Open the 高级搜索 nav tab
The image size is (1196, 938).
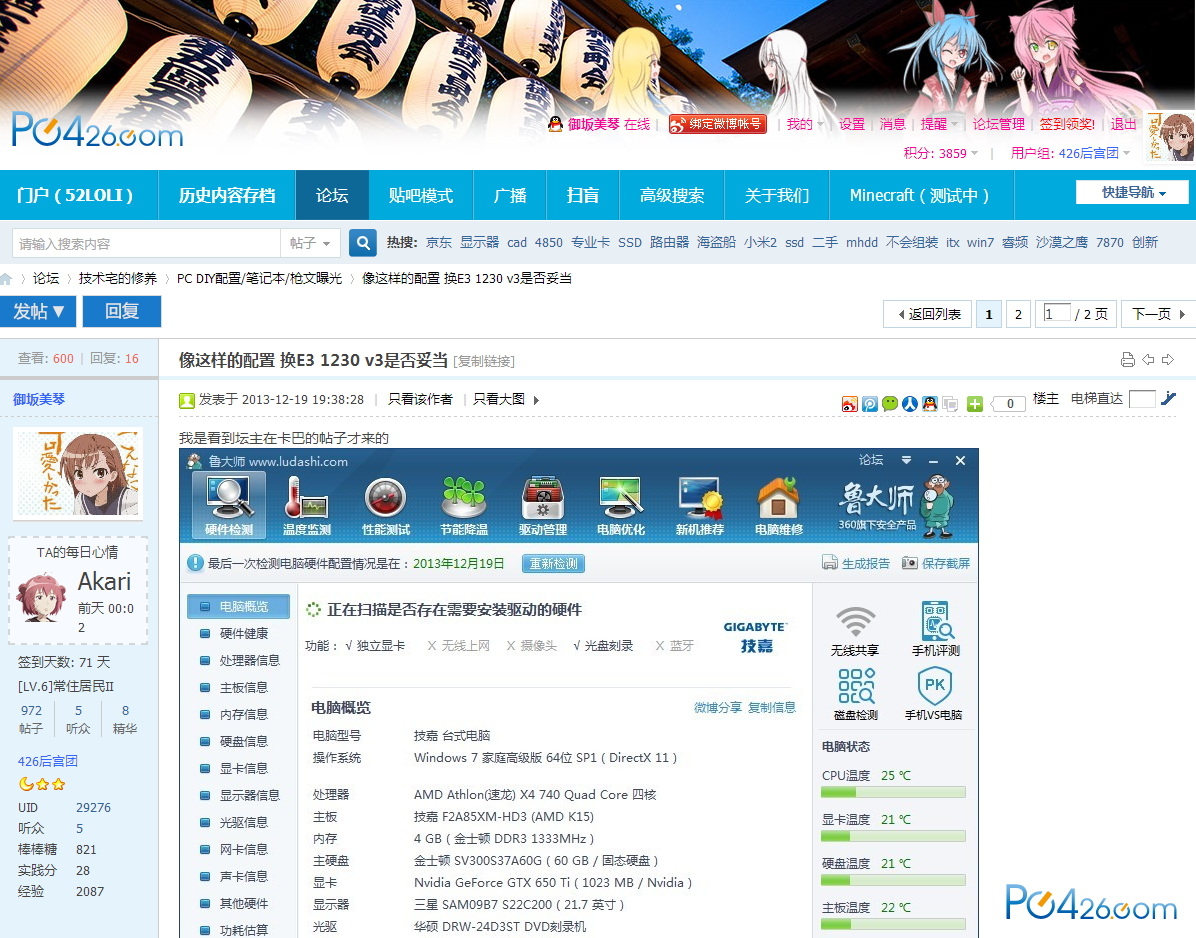[x=671, y=195]
